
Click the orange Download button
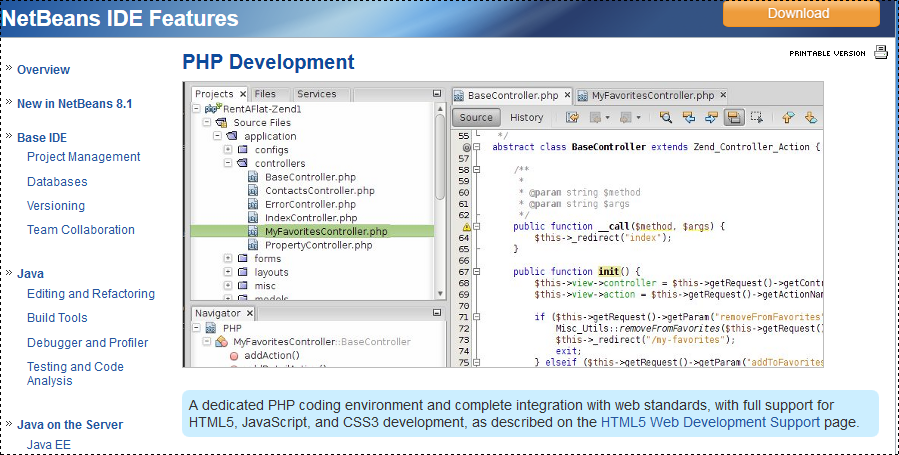coord(799,14)
